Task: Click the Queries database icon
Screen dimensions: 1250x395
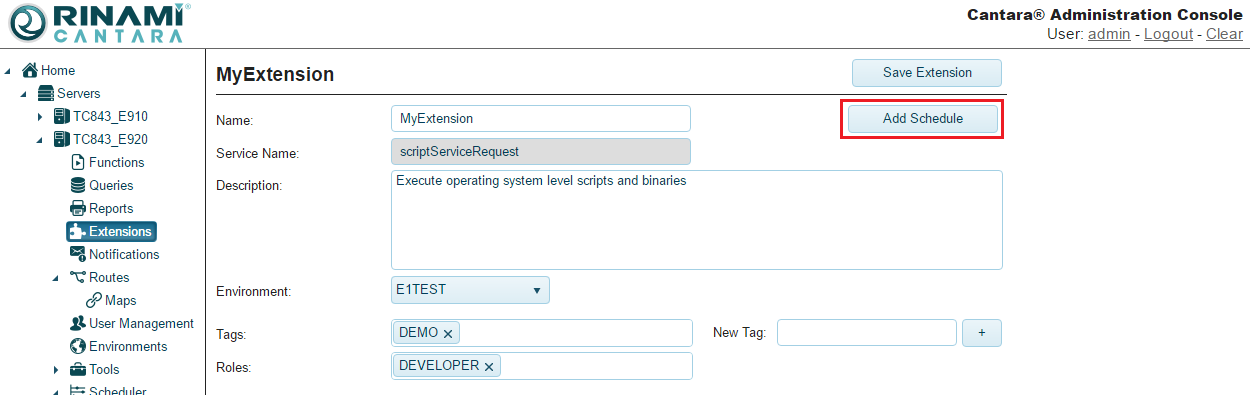Action: (78, 186)
